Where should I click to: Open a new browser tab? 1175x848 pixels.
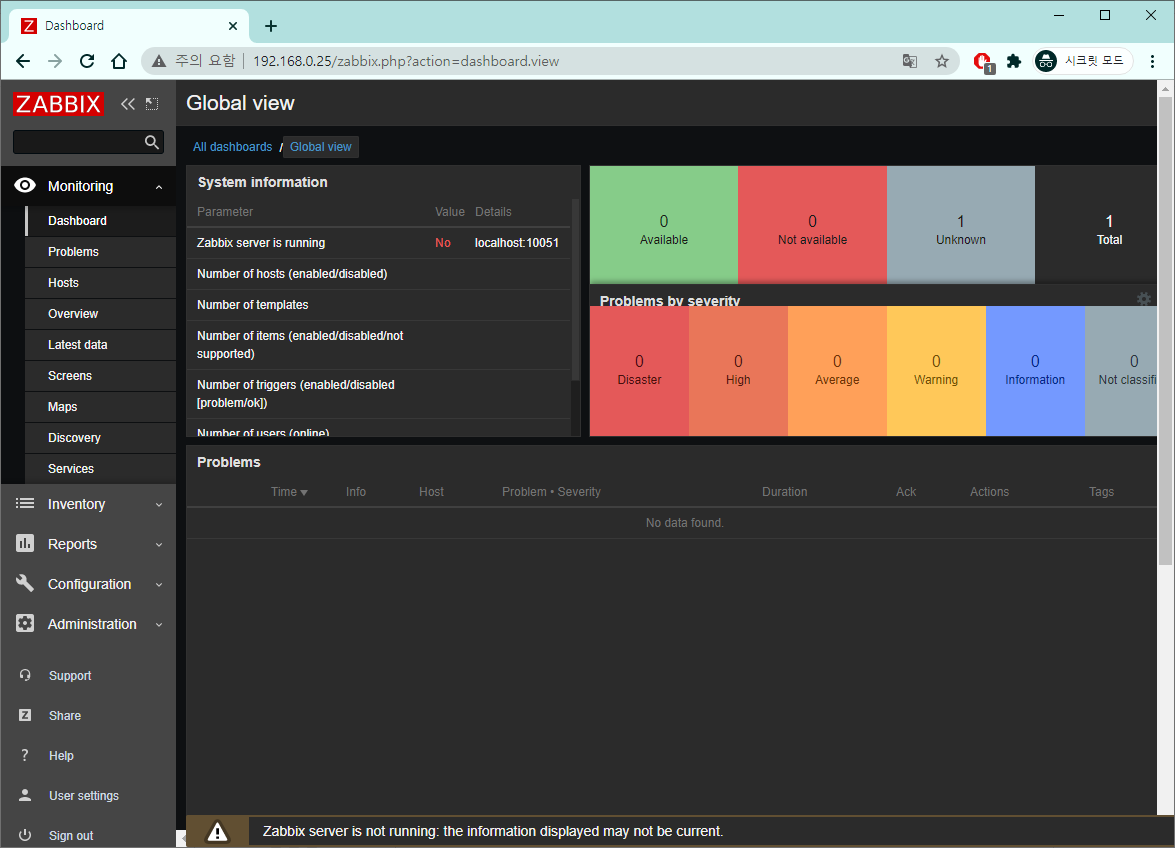pos(271,26)
